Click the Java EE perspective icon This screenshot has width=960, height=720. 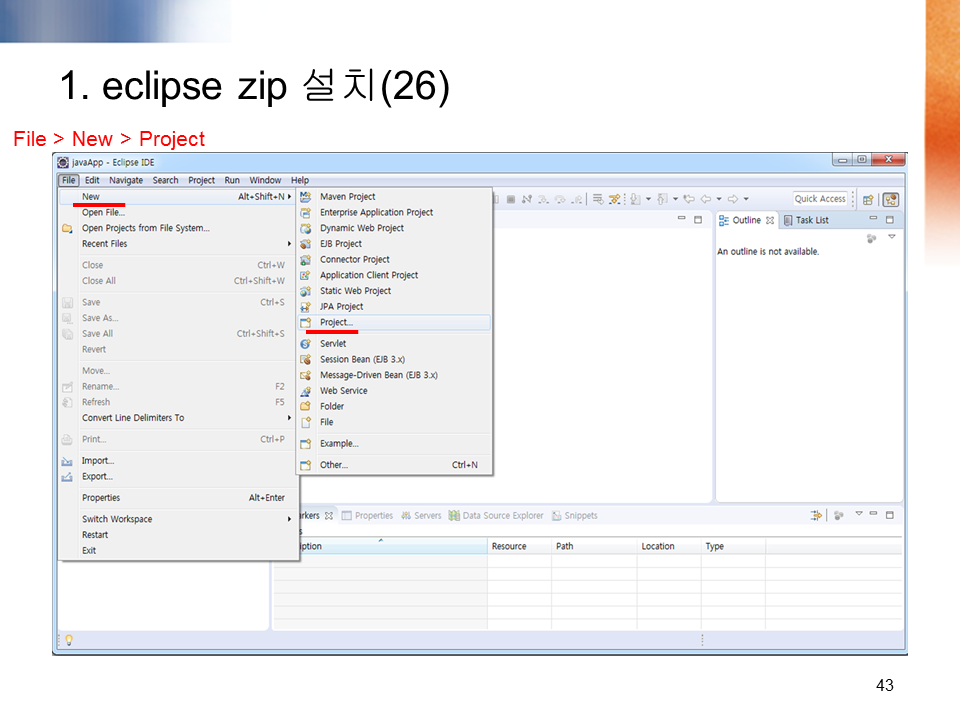coord(891,200)
